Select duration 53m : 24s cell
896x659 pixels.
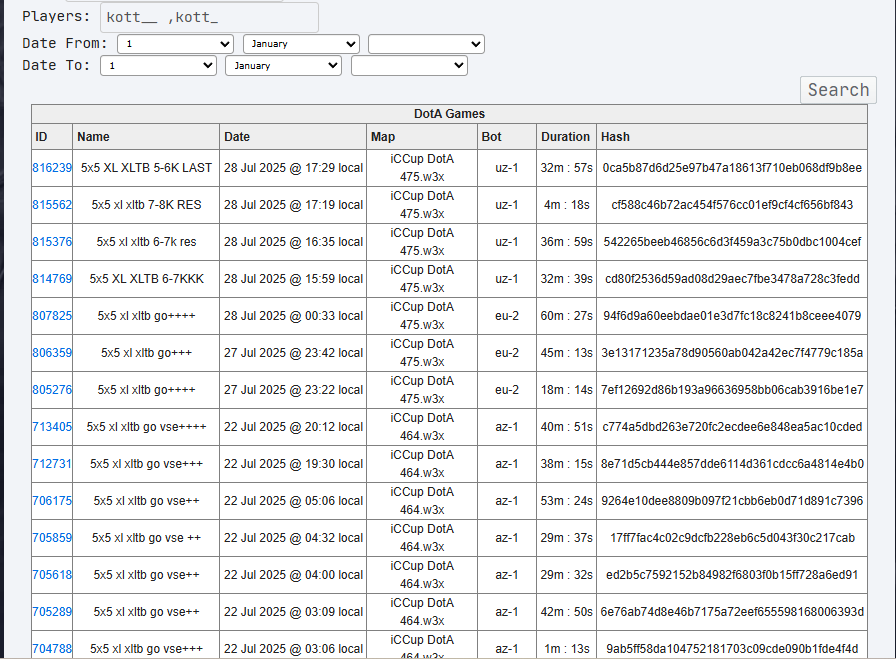(x=566, y=501)
